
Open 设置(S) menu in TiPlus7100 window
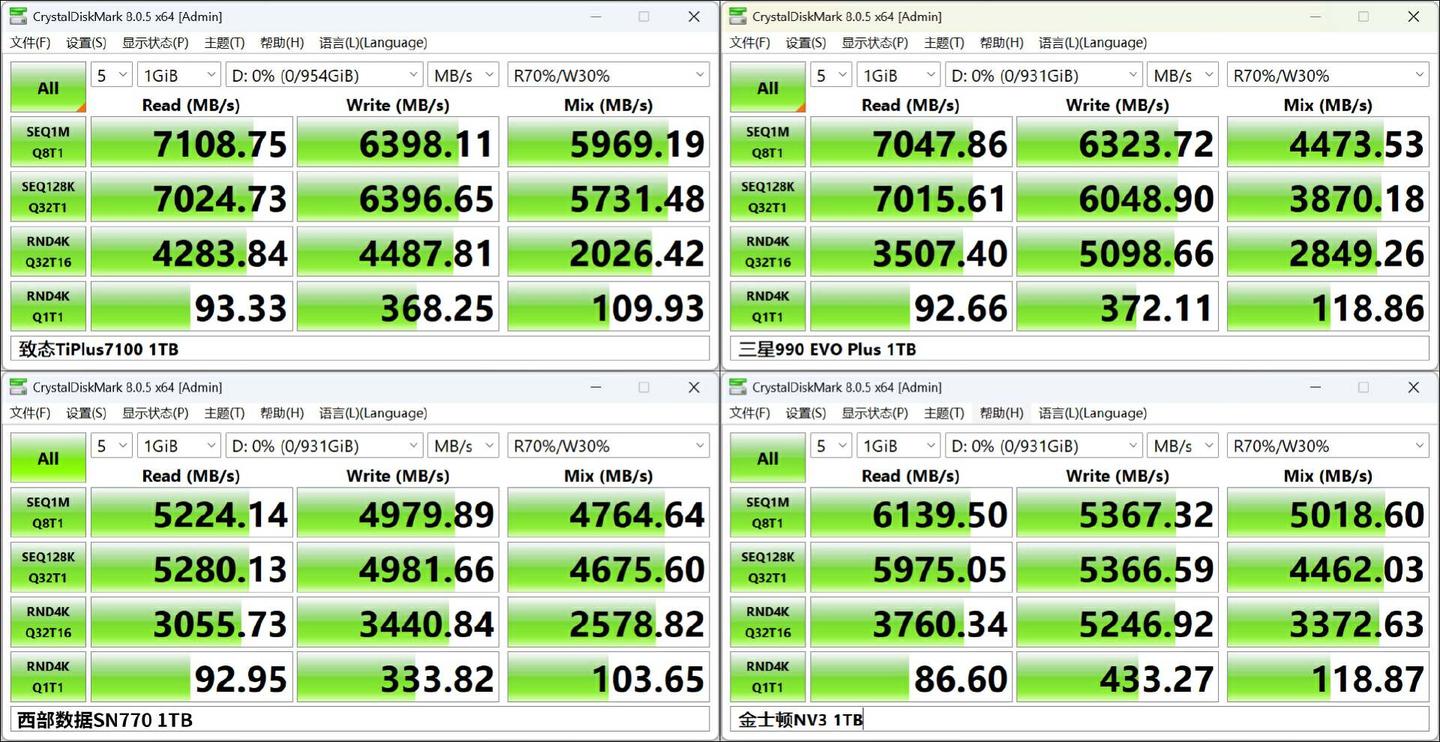click(x=86, y=42)
